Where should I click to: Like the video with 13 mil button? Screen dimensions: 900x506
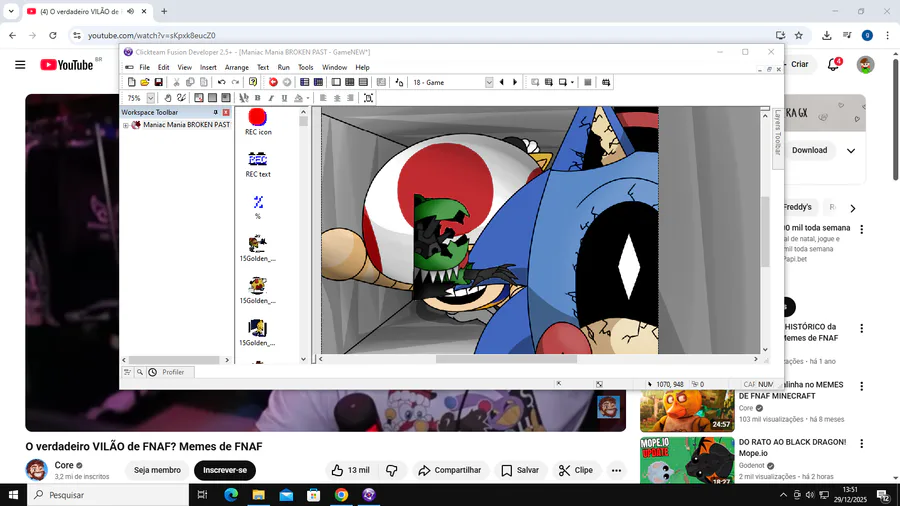coord(351,470)
